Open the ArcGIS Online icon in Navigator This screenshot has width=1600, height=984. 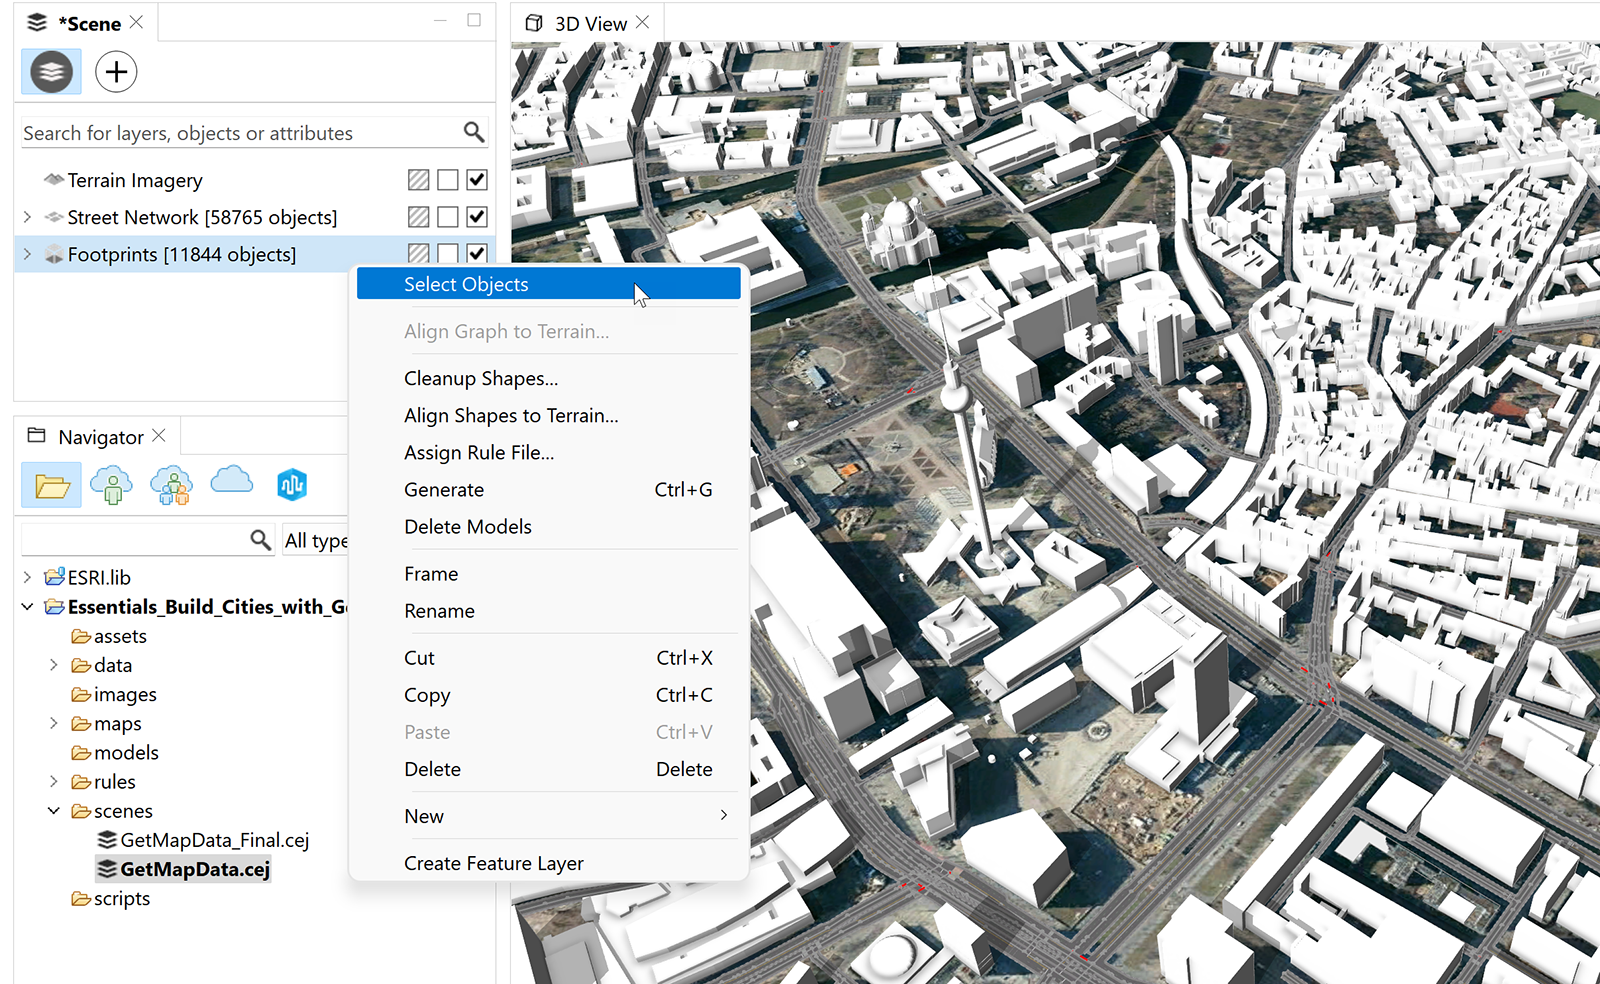[291, 485]
